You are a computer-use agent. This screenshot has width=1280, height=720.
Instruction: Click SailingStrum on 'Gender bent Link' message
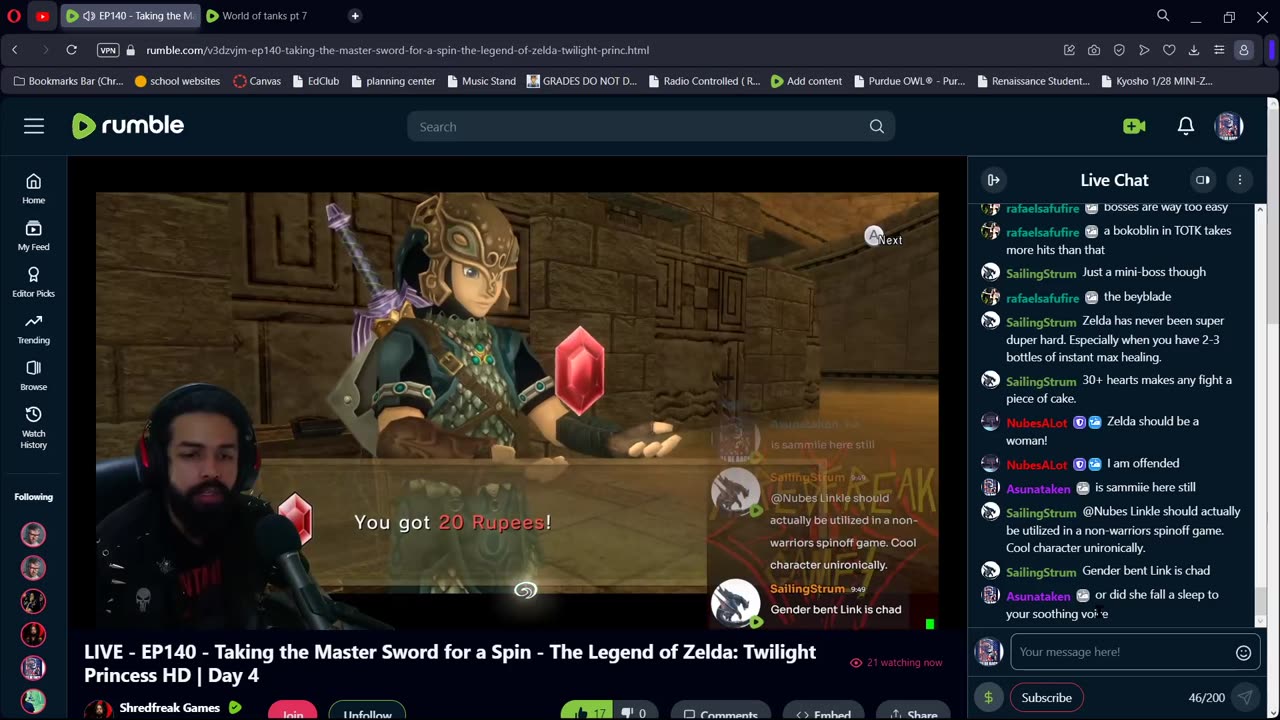point(1041,572)
